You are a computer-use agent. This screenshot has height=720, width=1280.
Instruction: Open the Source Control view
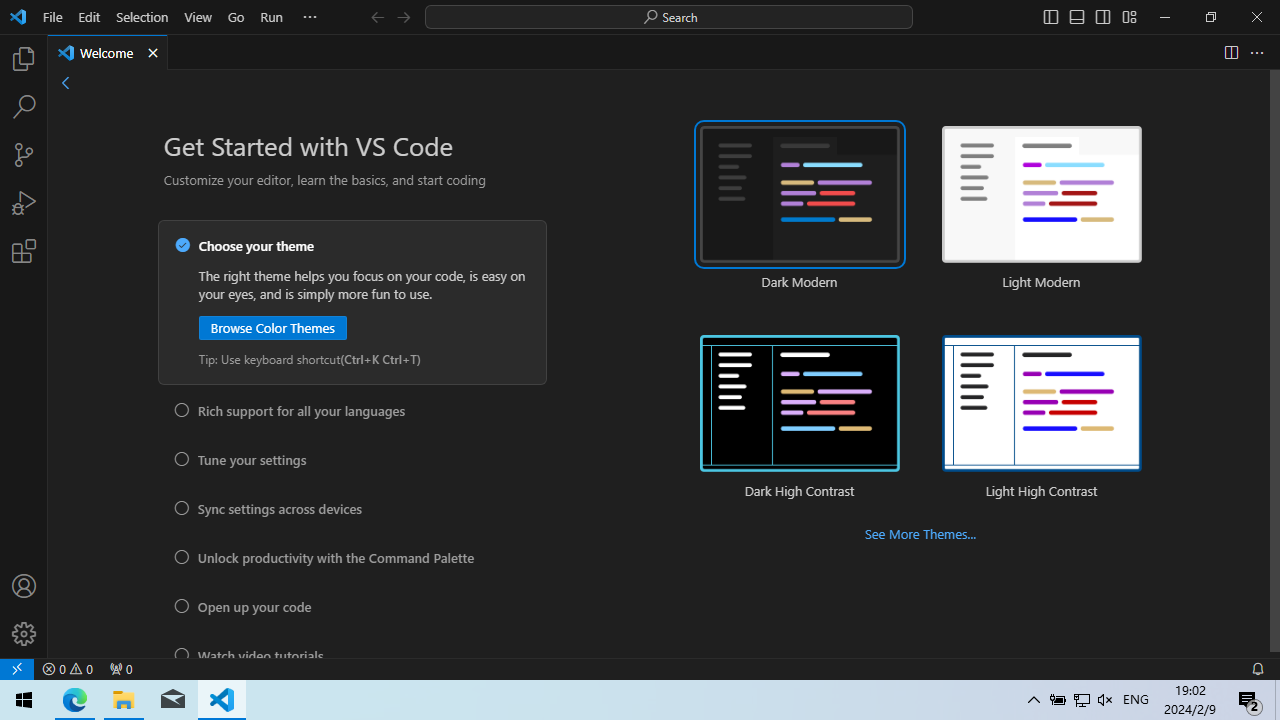click(x=24, y=155)
